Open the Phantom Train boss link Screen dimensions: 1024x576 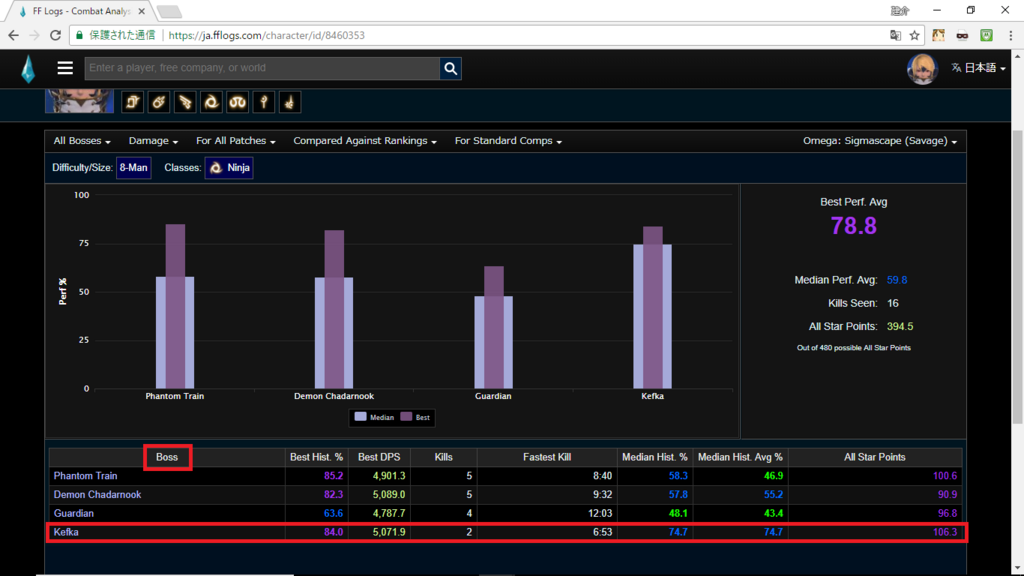(x=85, y=476)
